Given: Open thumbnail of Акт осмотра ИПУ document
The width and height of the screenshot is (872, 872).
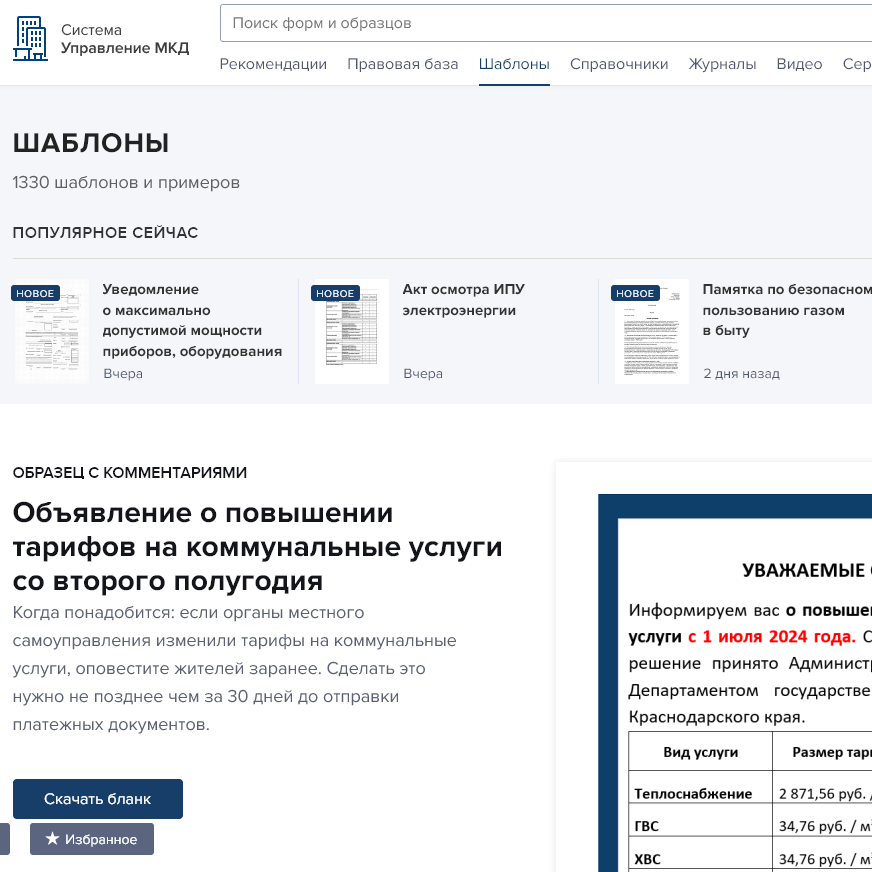Looking at the screenshot, I should [351, 331].
